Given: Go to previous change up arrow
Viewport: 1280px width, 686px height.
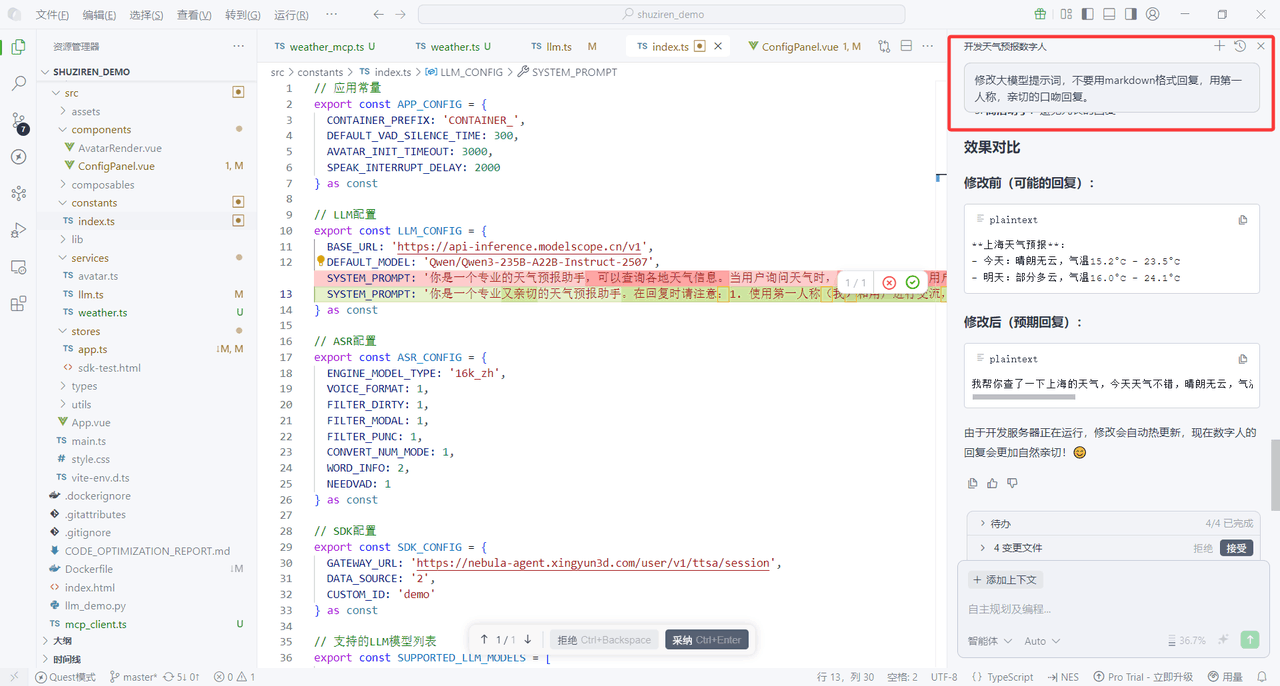Looking at the screenshot, I should (x=484, y=640).
